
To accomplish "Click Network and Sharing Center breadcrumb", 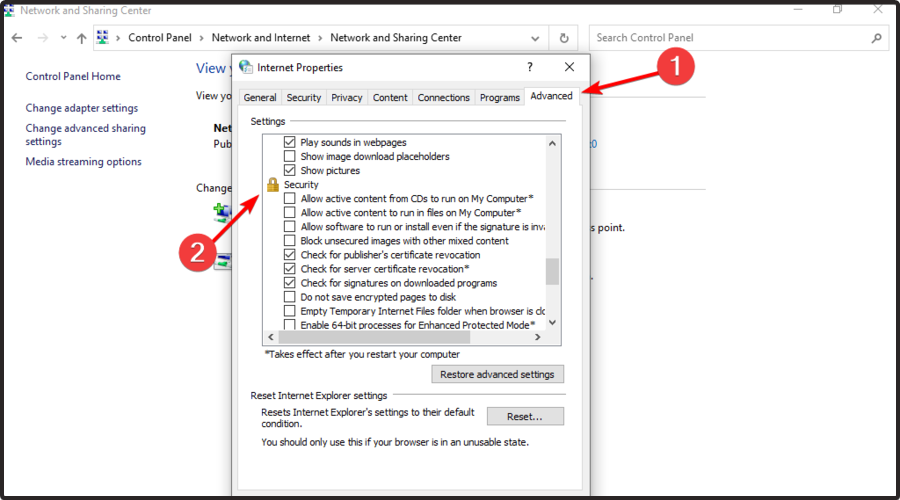I will [x=395, y=38].
